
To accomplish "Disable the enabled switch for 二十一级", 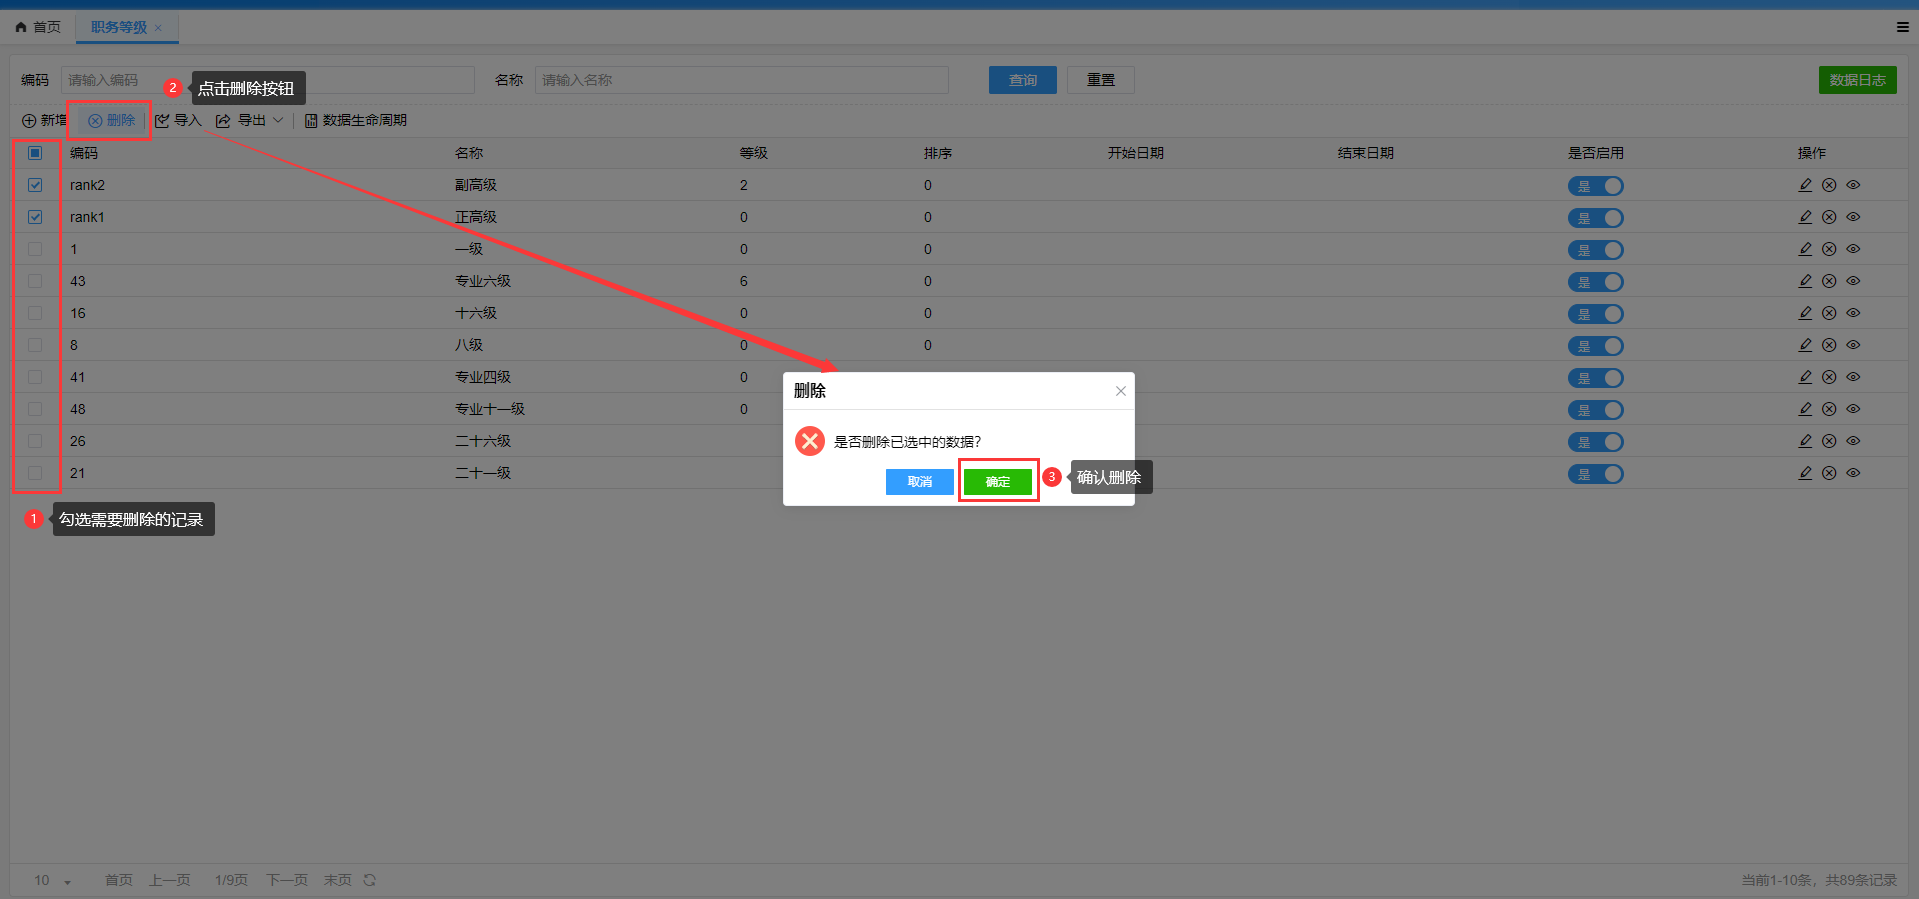I will (x=1595, y=474).
